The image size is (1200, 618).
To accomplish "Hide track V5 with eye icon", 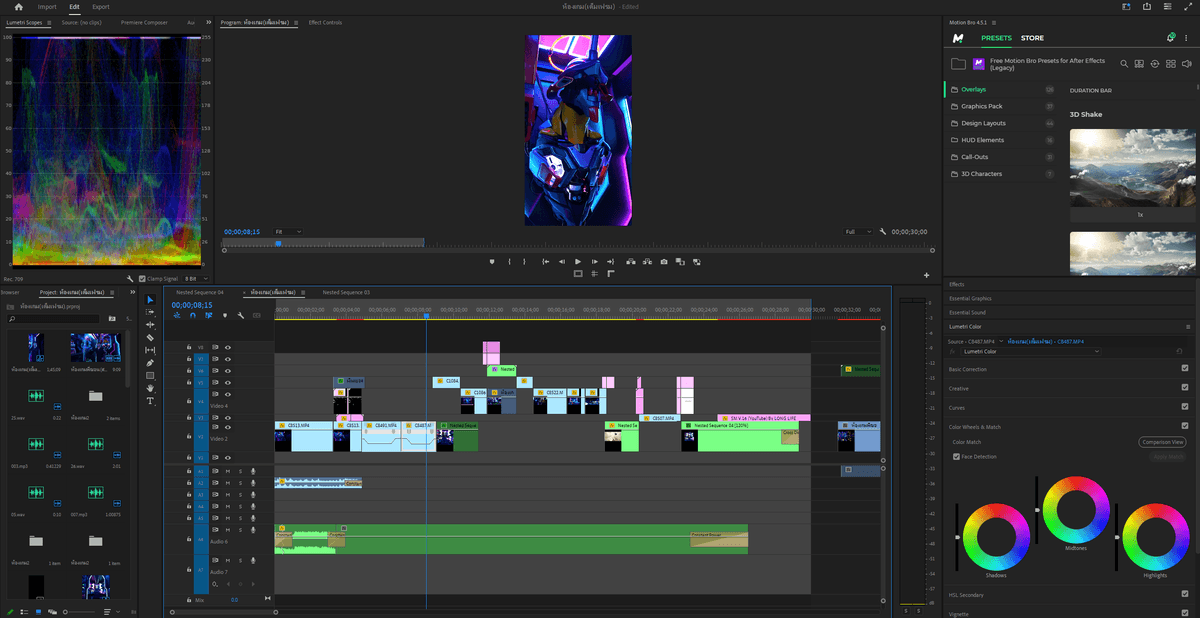I will (x=228, y=383).
